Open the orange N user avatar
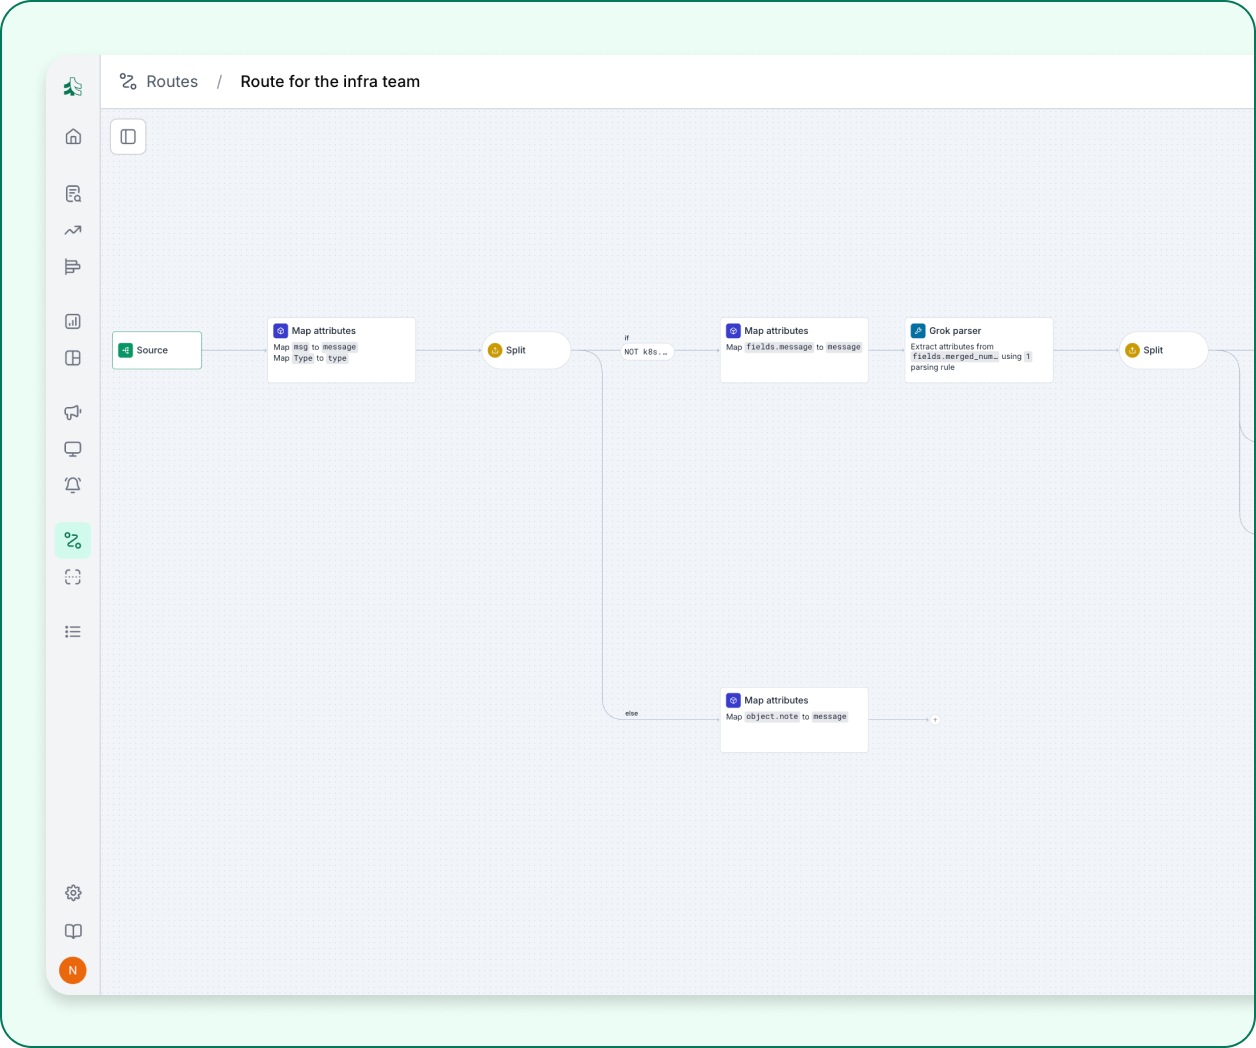 pos(73,970)
